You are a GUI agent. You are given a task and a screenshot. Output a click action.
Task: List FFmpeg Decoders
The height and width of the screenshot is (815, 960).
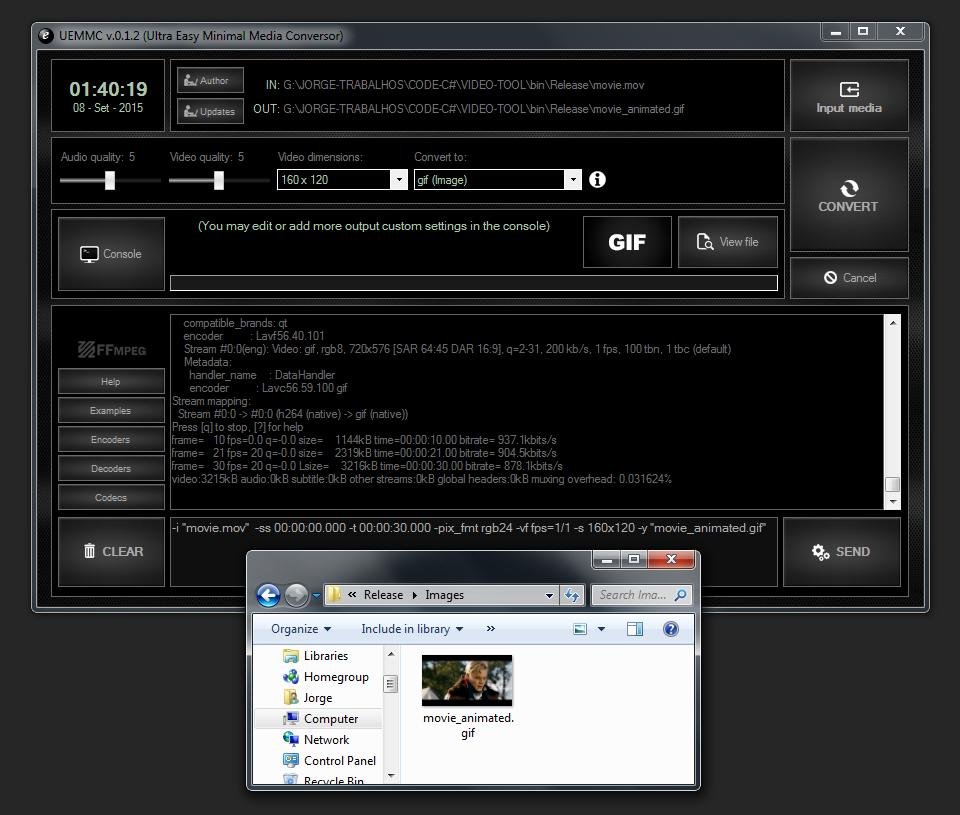111,468
